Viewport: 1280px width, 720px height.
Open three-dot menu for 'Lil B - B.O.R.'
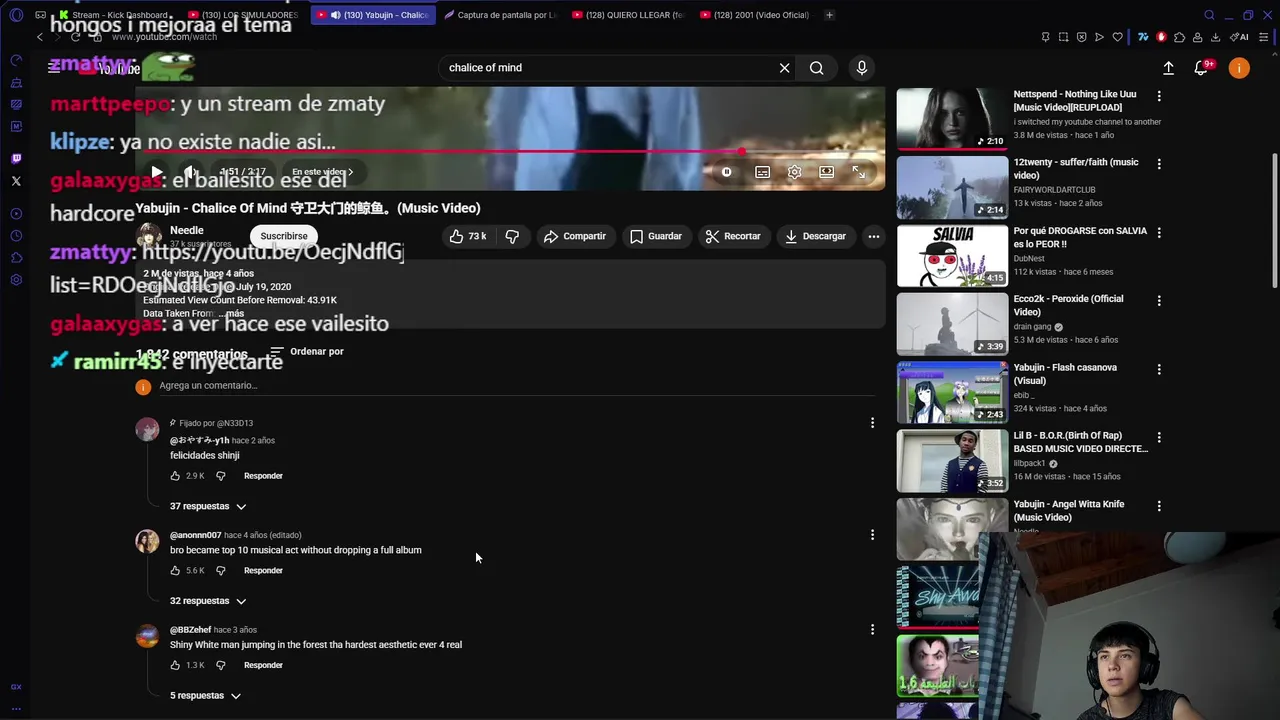click(1159, 437)
